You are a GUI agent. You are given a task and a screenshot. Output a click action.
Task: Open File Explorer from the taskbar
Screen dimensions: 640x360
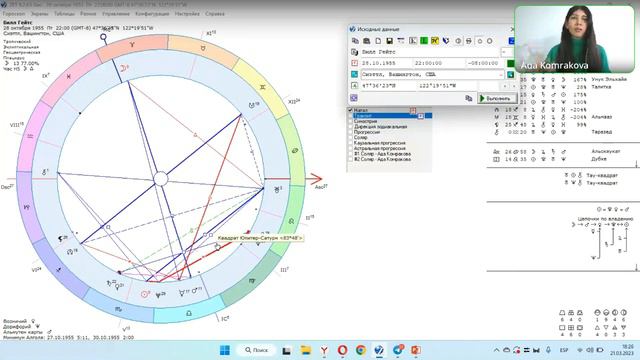click(305, 350)
